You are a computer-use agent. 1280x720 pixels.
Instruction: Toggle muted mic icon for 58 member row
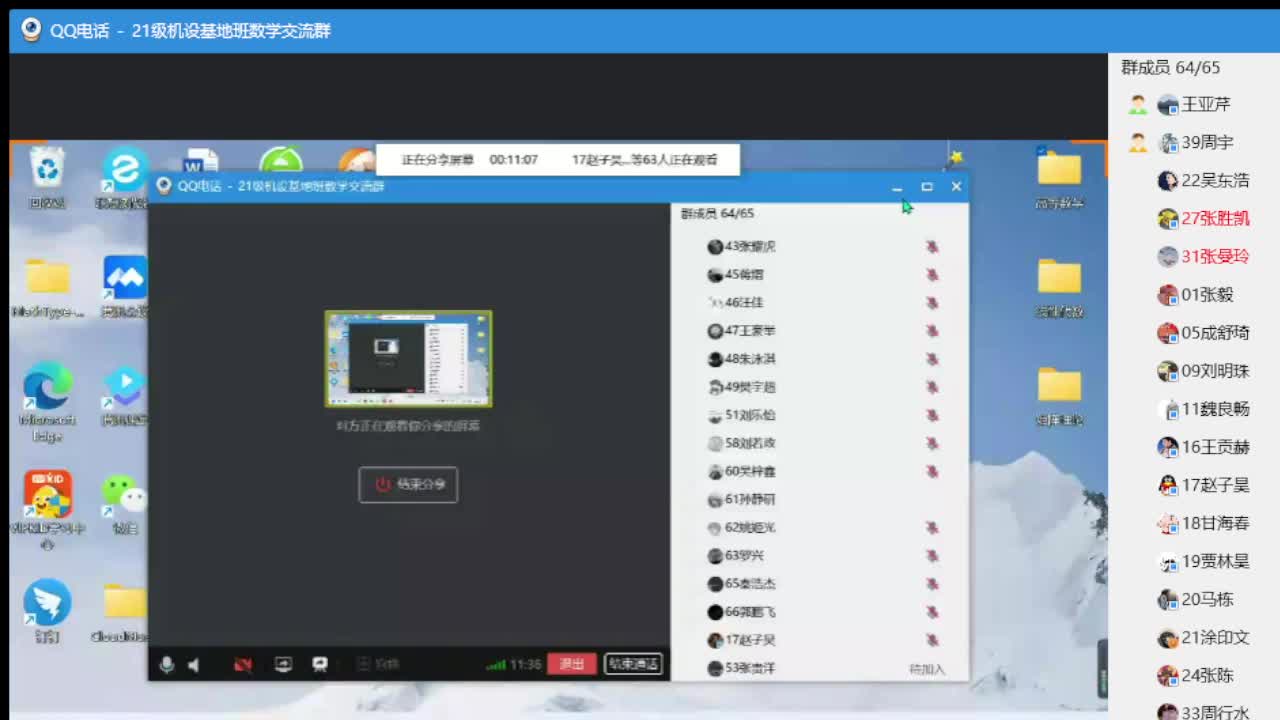tap(932, 443)
